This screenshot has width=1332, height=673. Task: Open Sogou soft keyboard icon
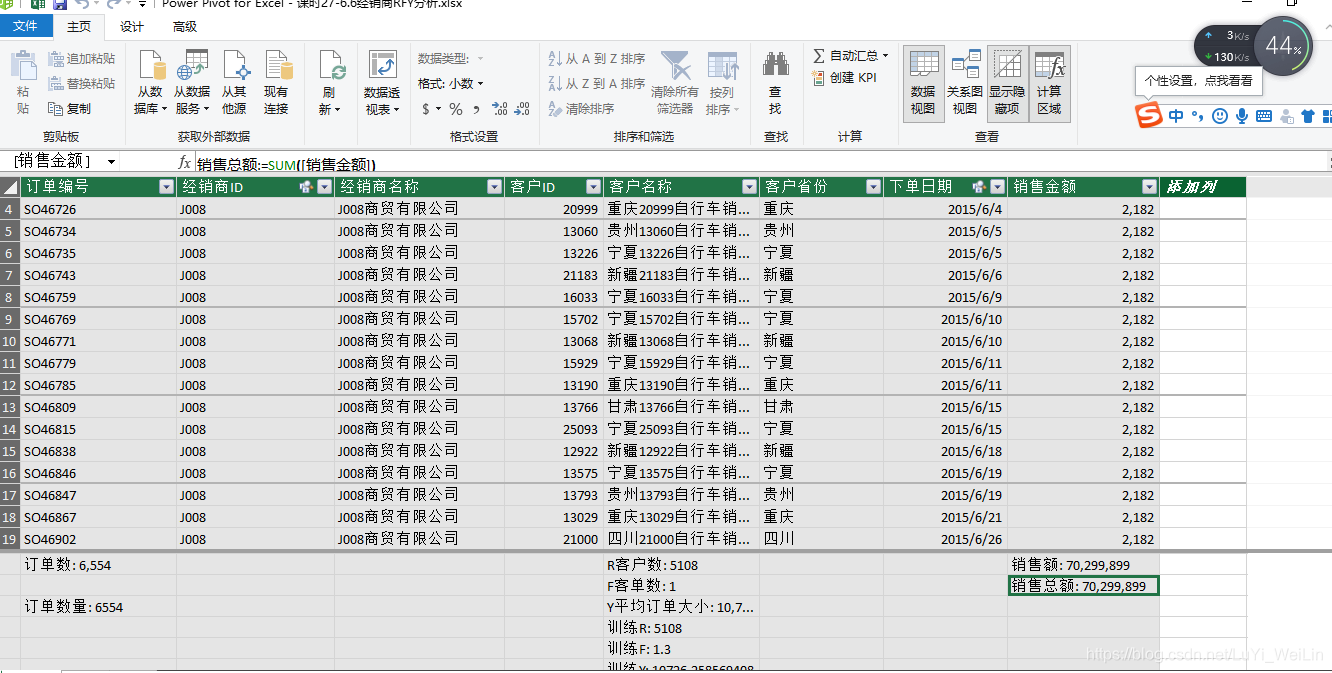1263,116
